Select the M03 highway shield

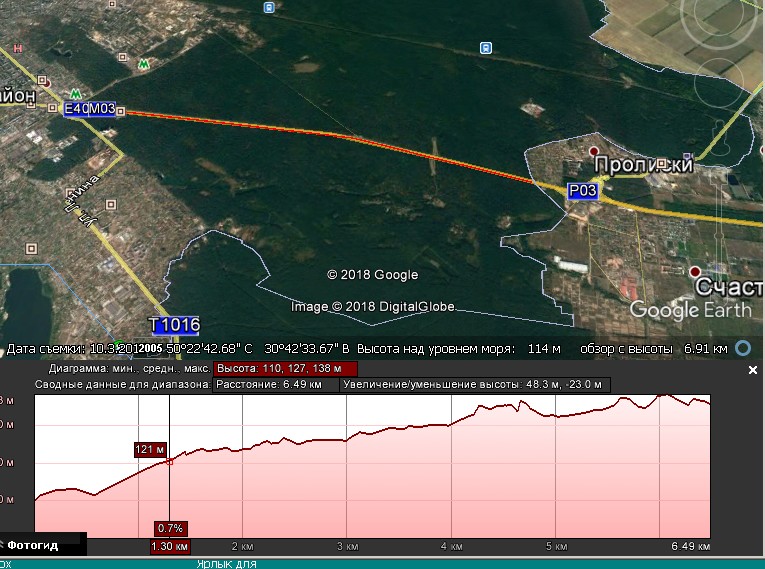point(103,109)
